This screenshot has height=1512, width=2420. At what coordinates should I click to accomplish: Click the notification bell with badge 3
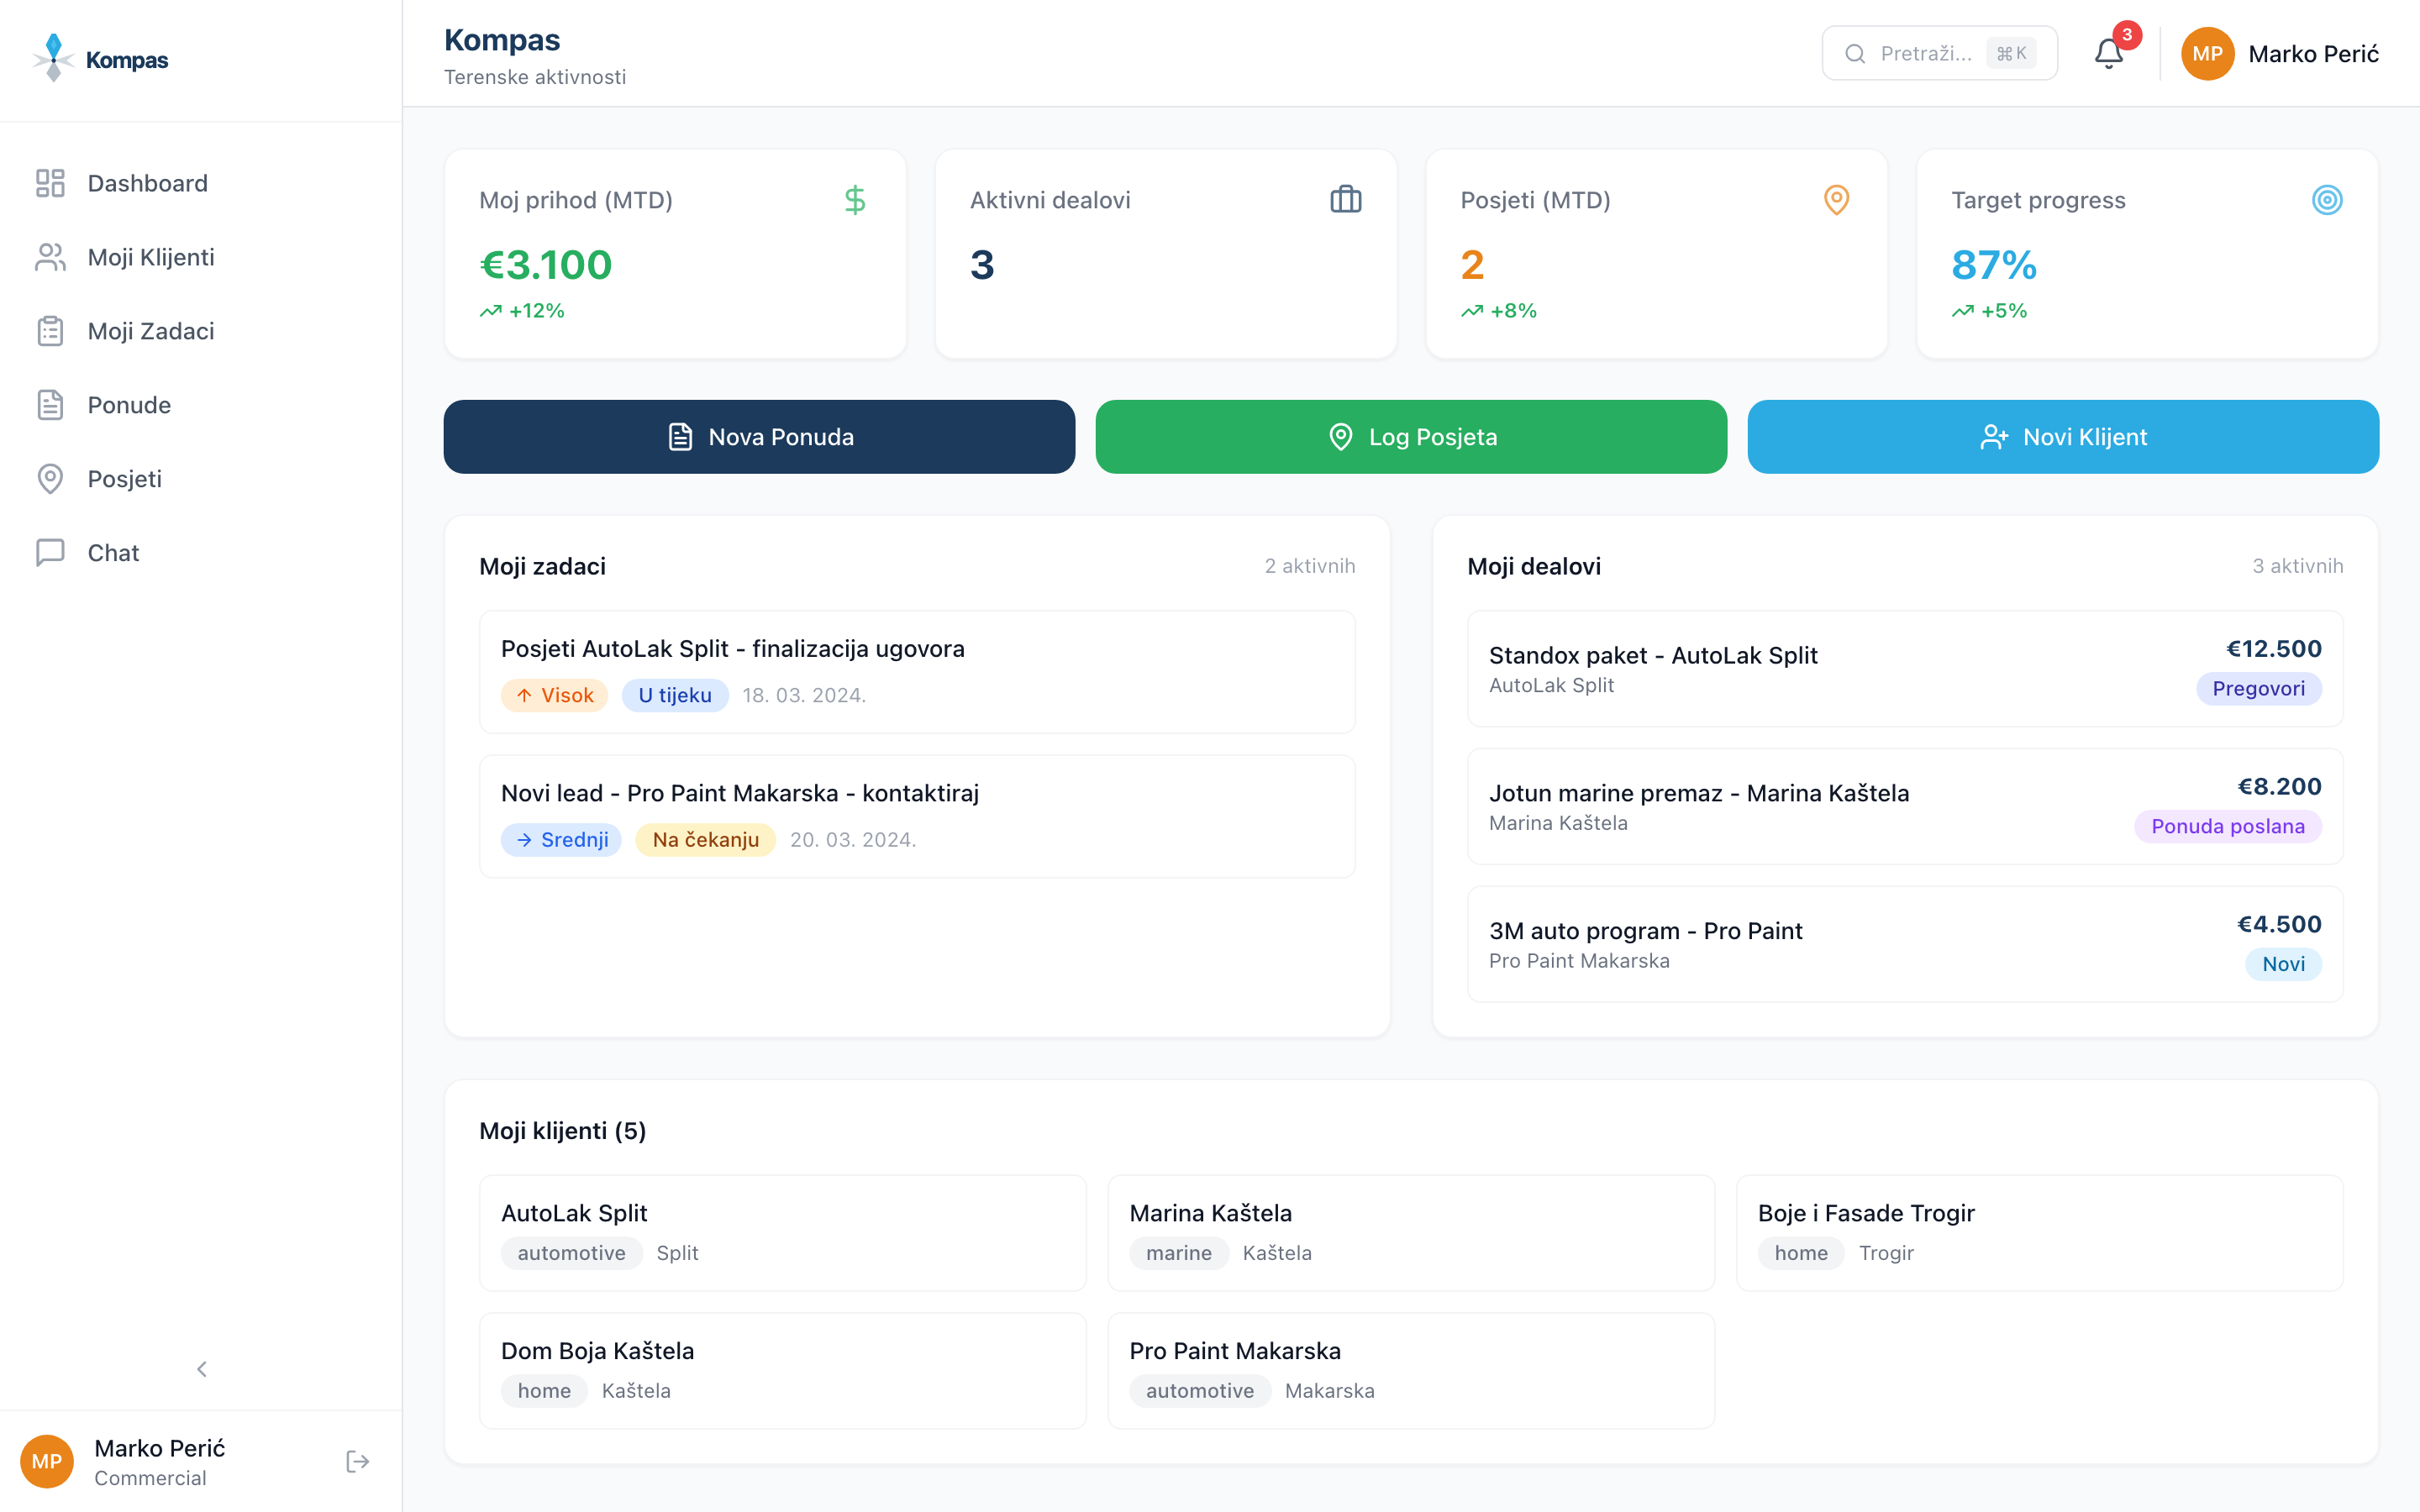[x=2108, y=53]
